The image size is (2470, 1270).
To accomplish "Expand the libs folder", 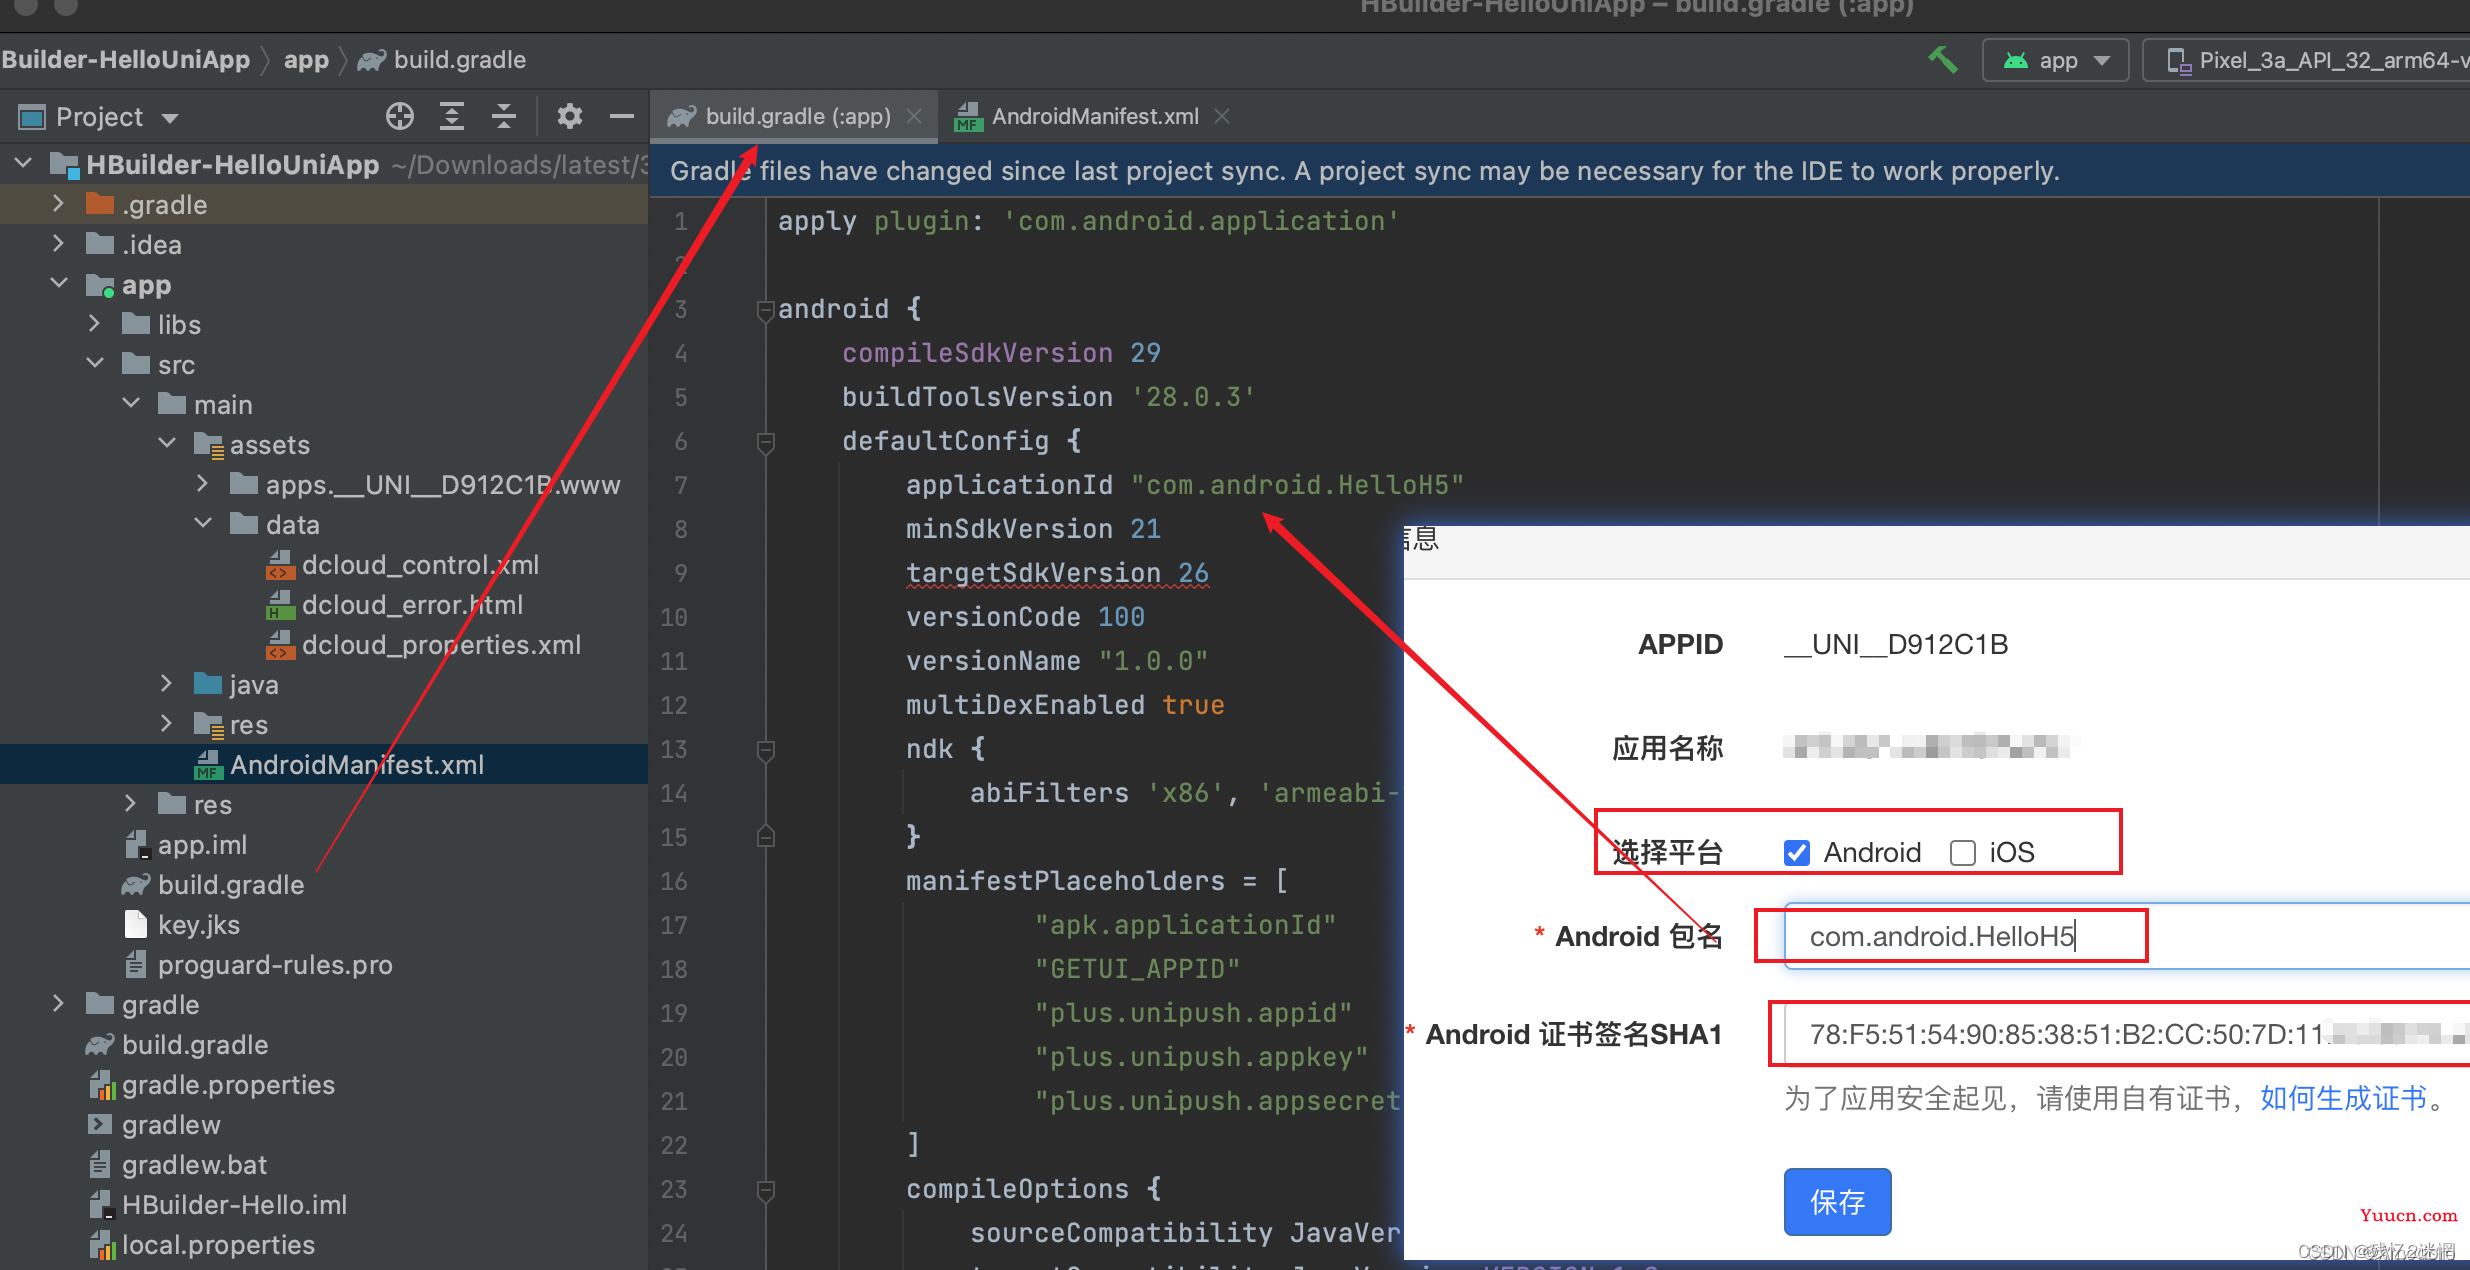I will pyautogui.click(x=94, y=323).
